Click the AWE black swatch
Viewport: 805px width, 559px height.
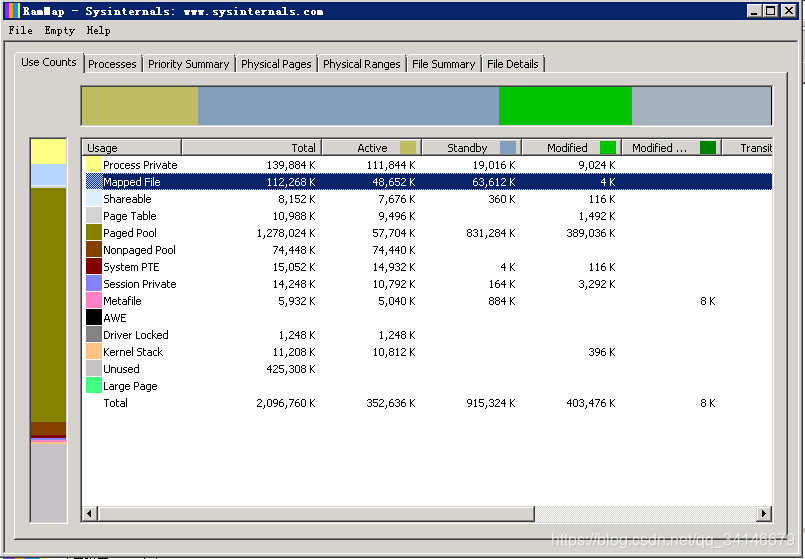pyautogui.click(x=93, y=317)
